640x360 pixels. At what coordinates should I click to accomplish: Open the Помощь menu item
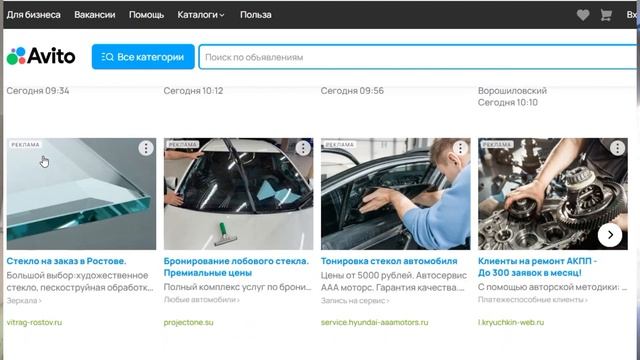coord(146,15)
